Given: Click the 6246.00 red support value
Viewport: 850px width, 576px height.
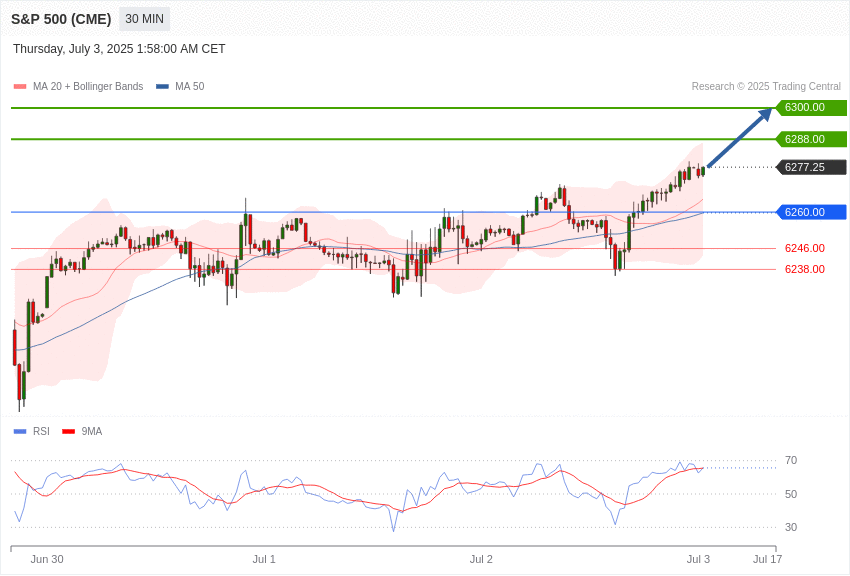Looking at the screenshot, I should pos(805,248).
